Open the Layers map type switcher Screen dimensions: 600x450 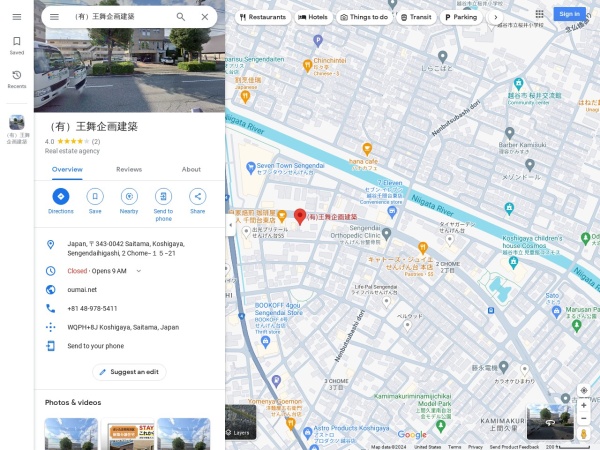pos(241,422)
